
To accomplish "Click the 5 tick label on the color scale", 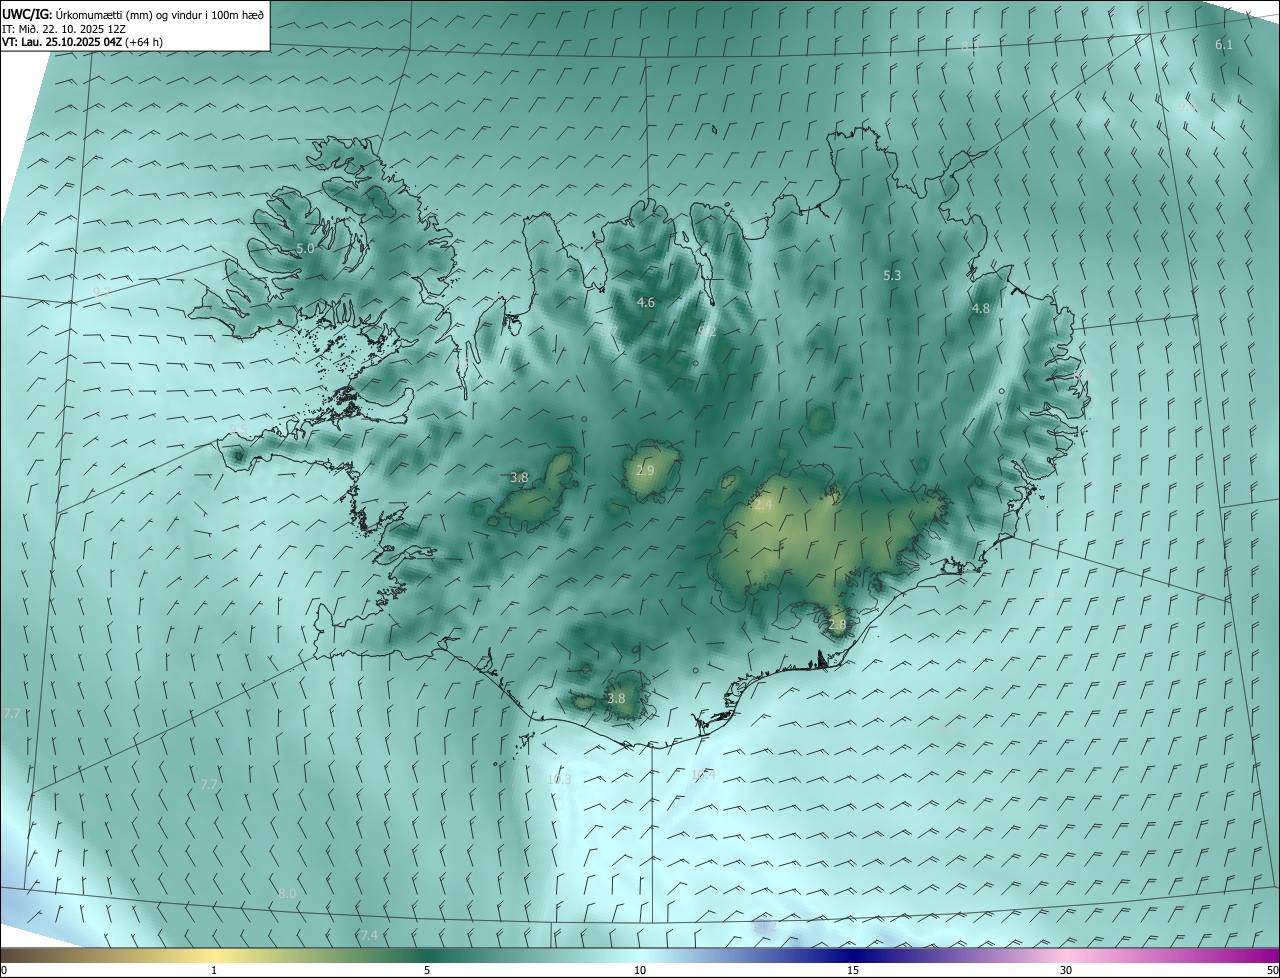I will tap(427, 971).
